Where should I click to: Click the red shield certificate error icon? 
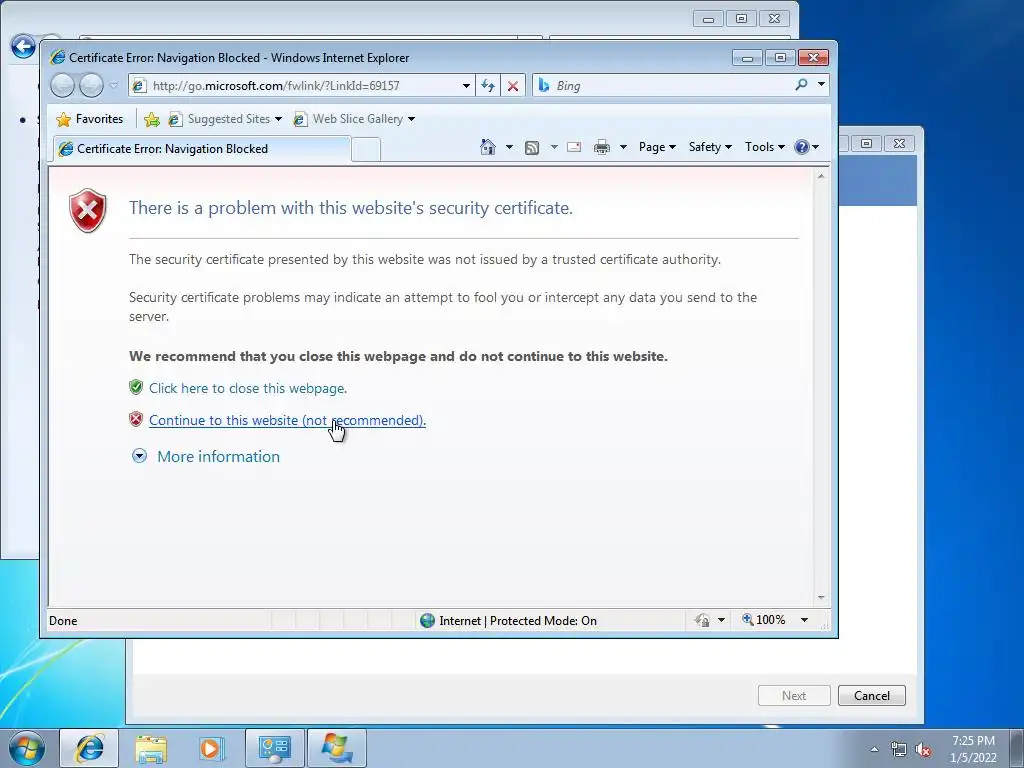(x=88, y=210)
